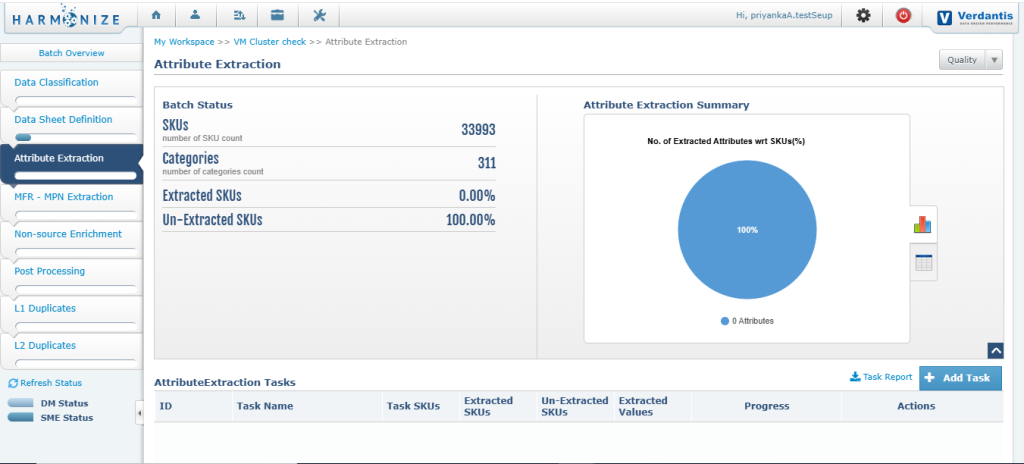Click Add Task button
The height and width of the screenshot is (464, 1024).
[960, 378]
